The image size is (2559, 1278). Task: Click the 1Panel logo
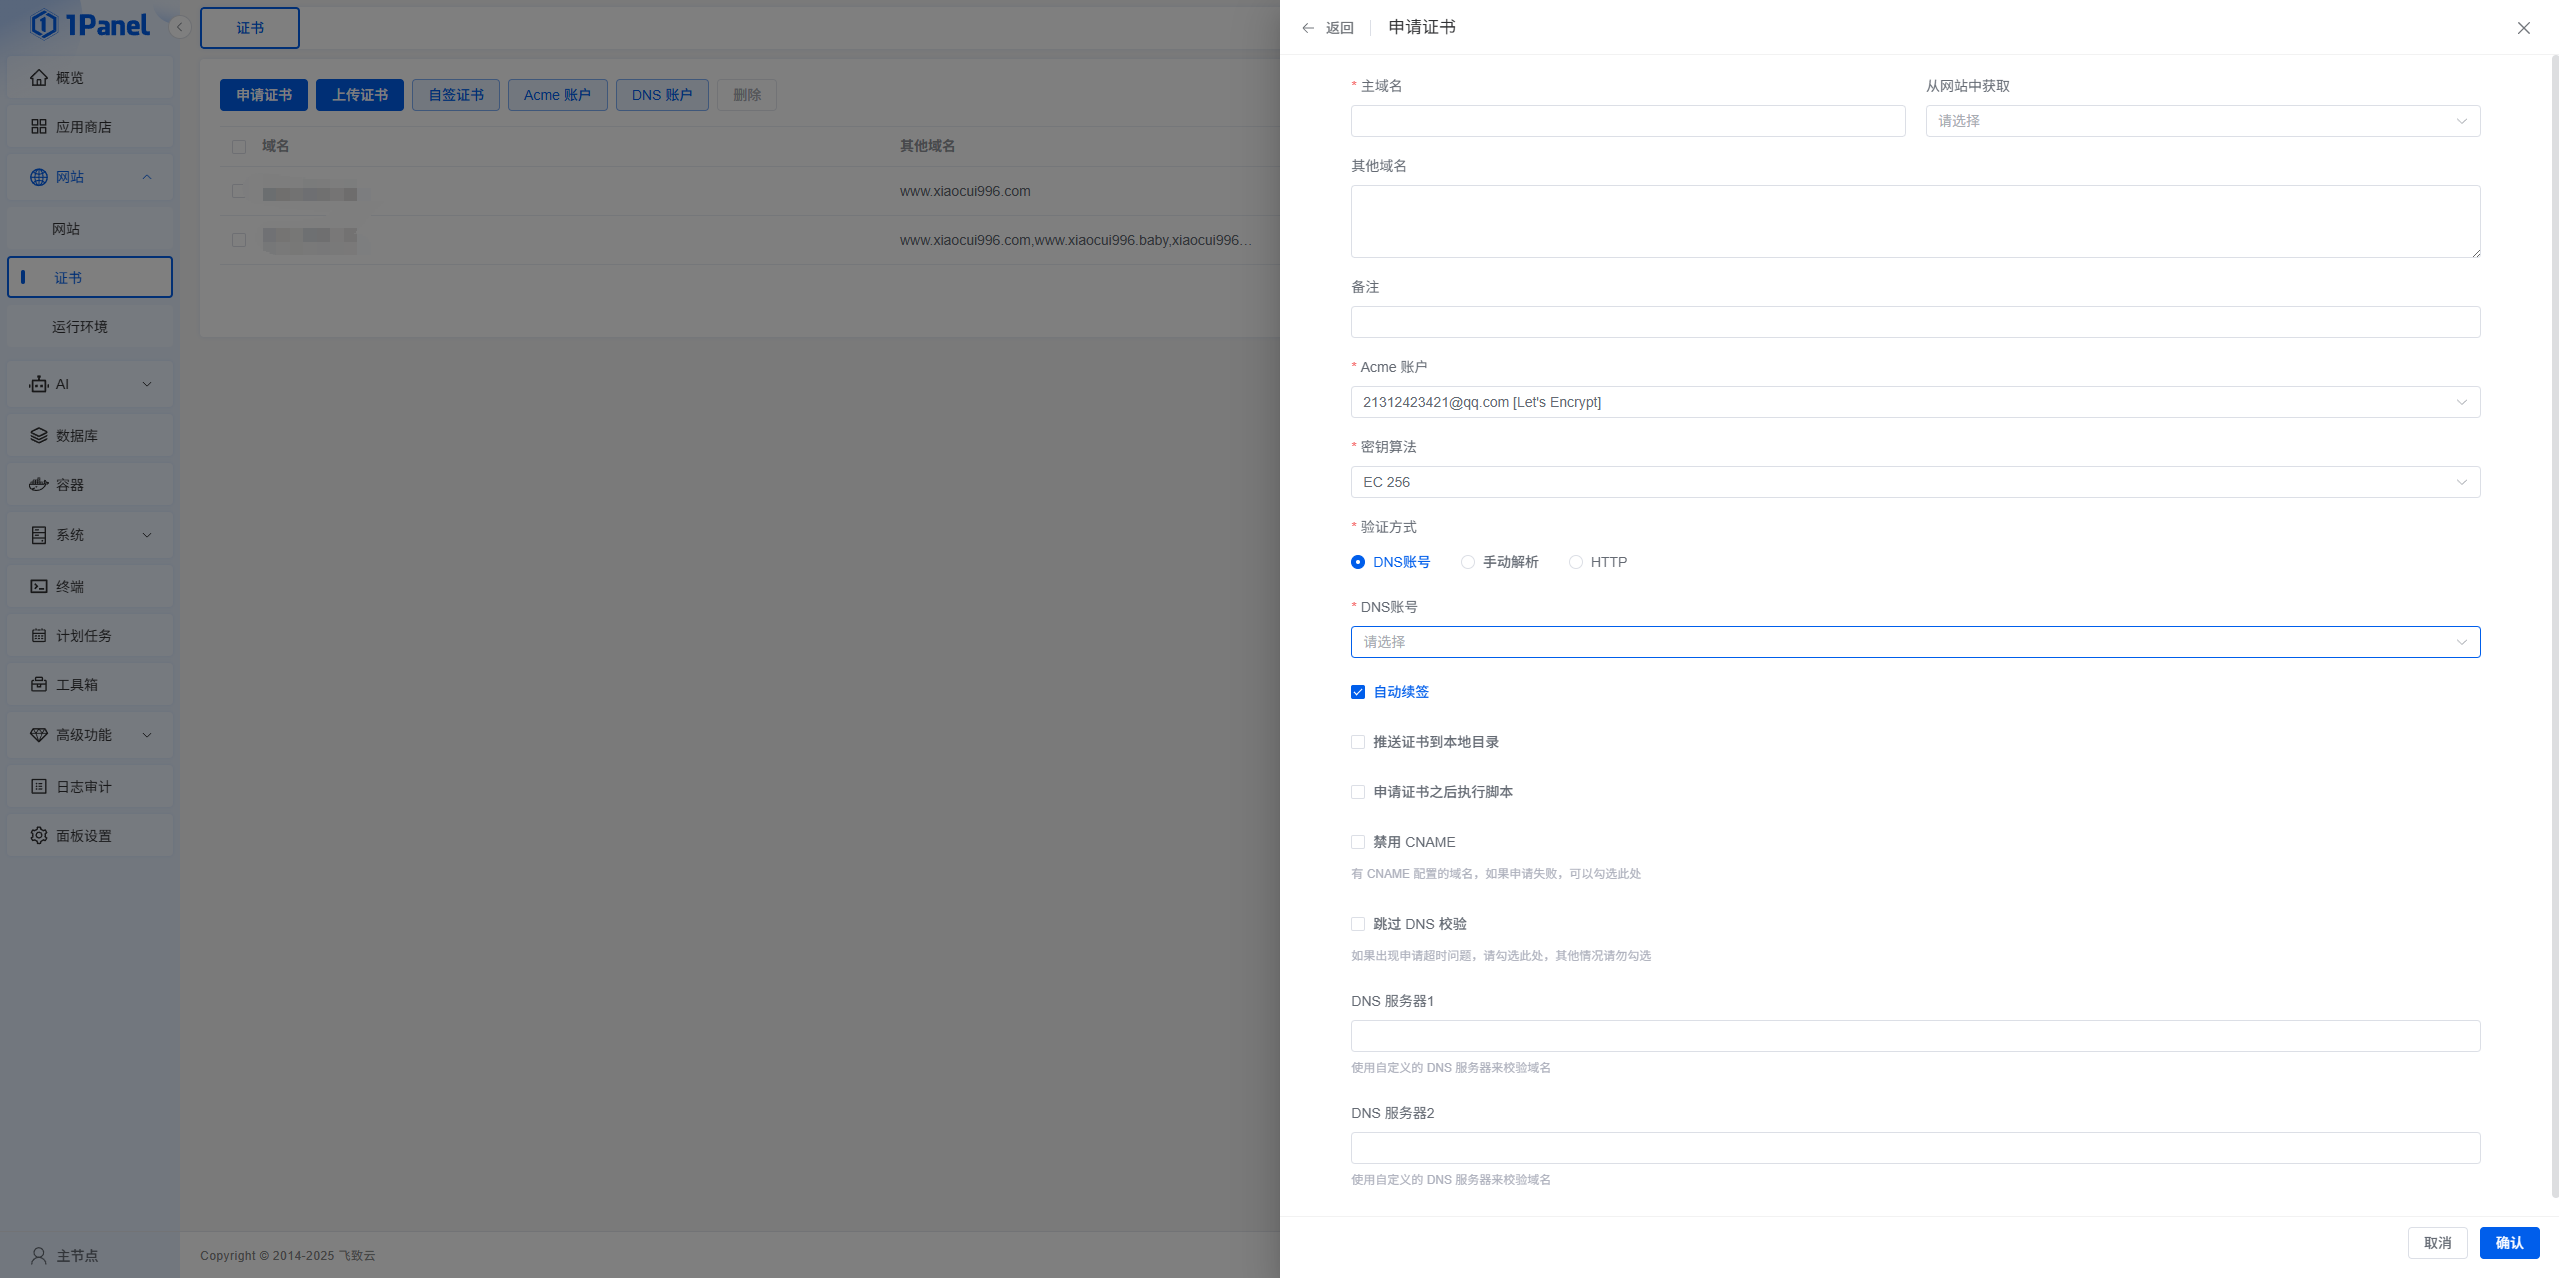(90, 25)
